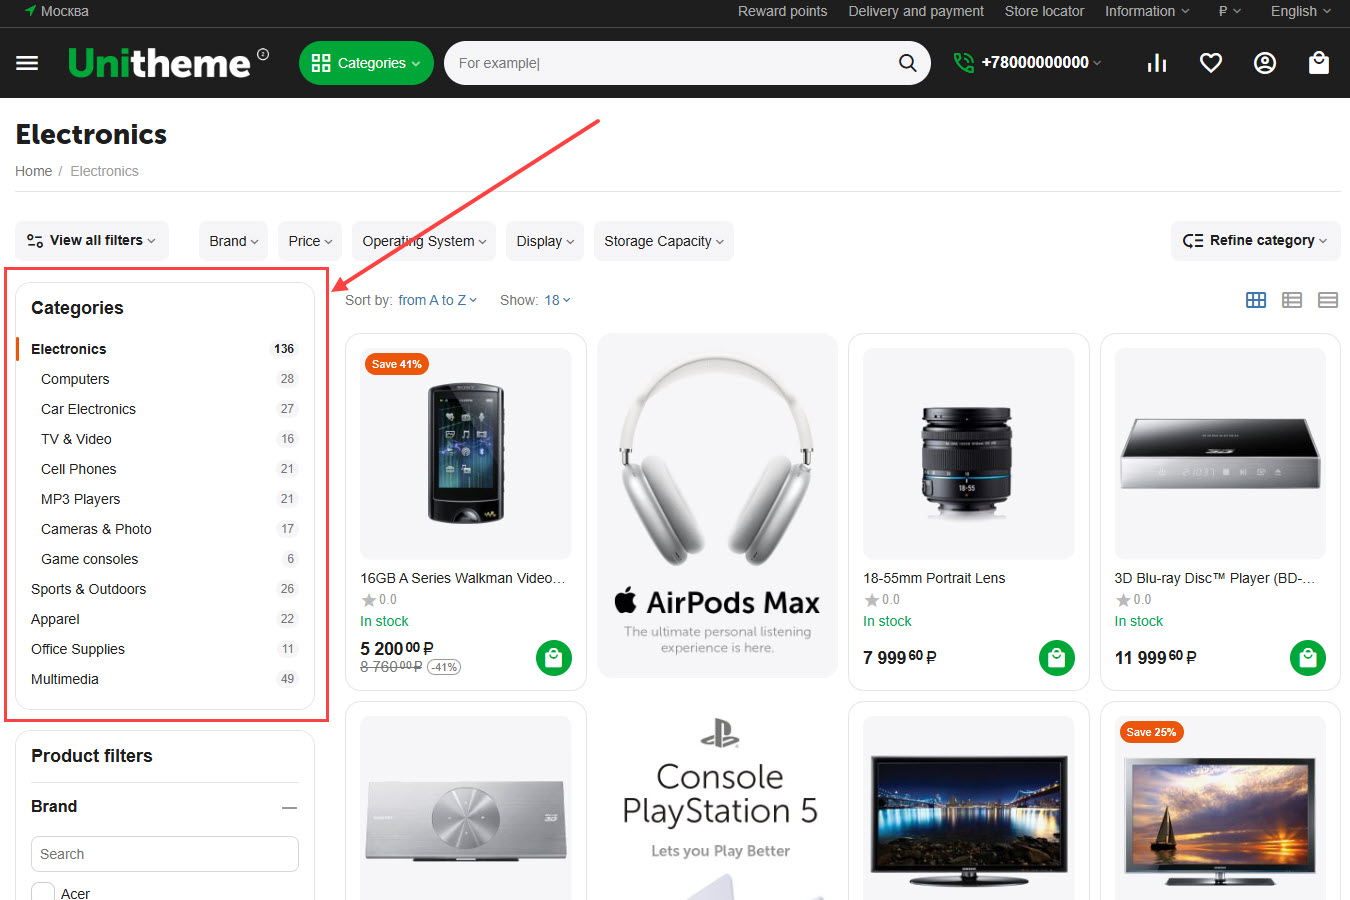Select Sports & Outdoors category
The width and height of the screenshot is (1350, 900).
[x=88, y=589]
